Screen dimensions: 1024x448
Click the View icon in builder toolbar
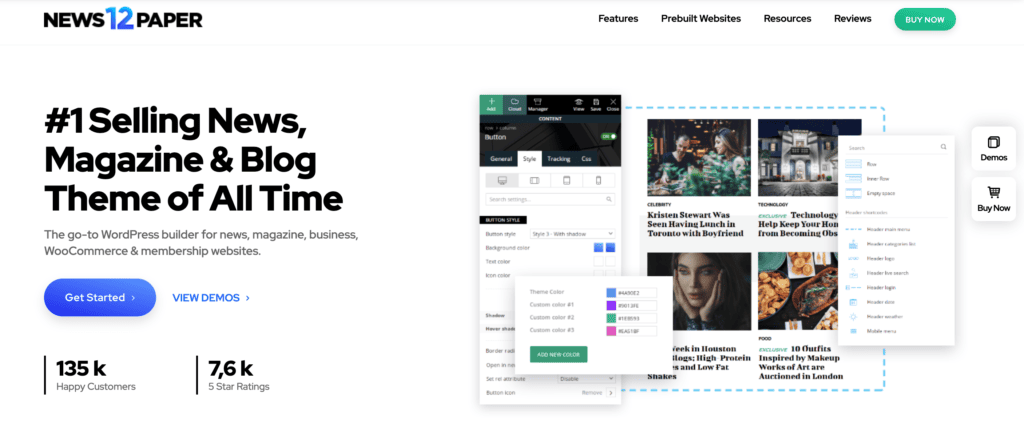(579, 104)
